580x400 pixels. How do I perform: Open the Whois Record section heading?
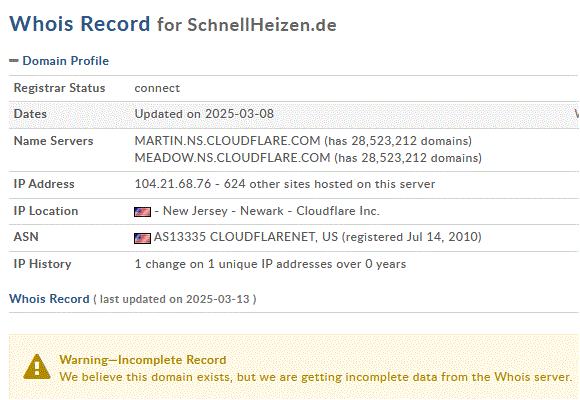point(49,299)
